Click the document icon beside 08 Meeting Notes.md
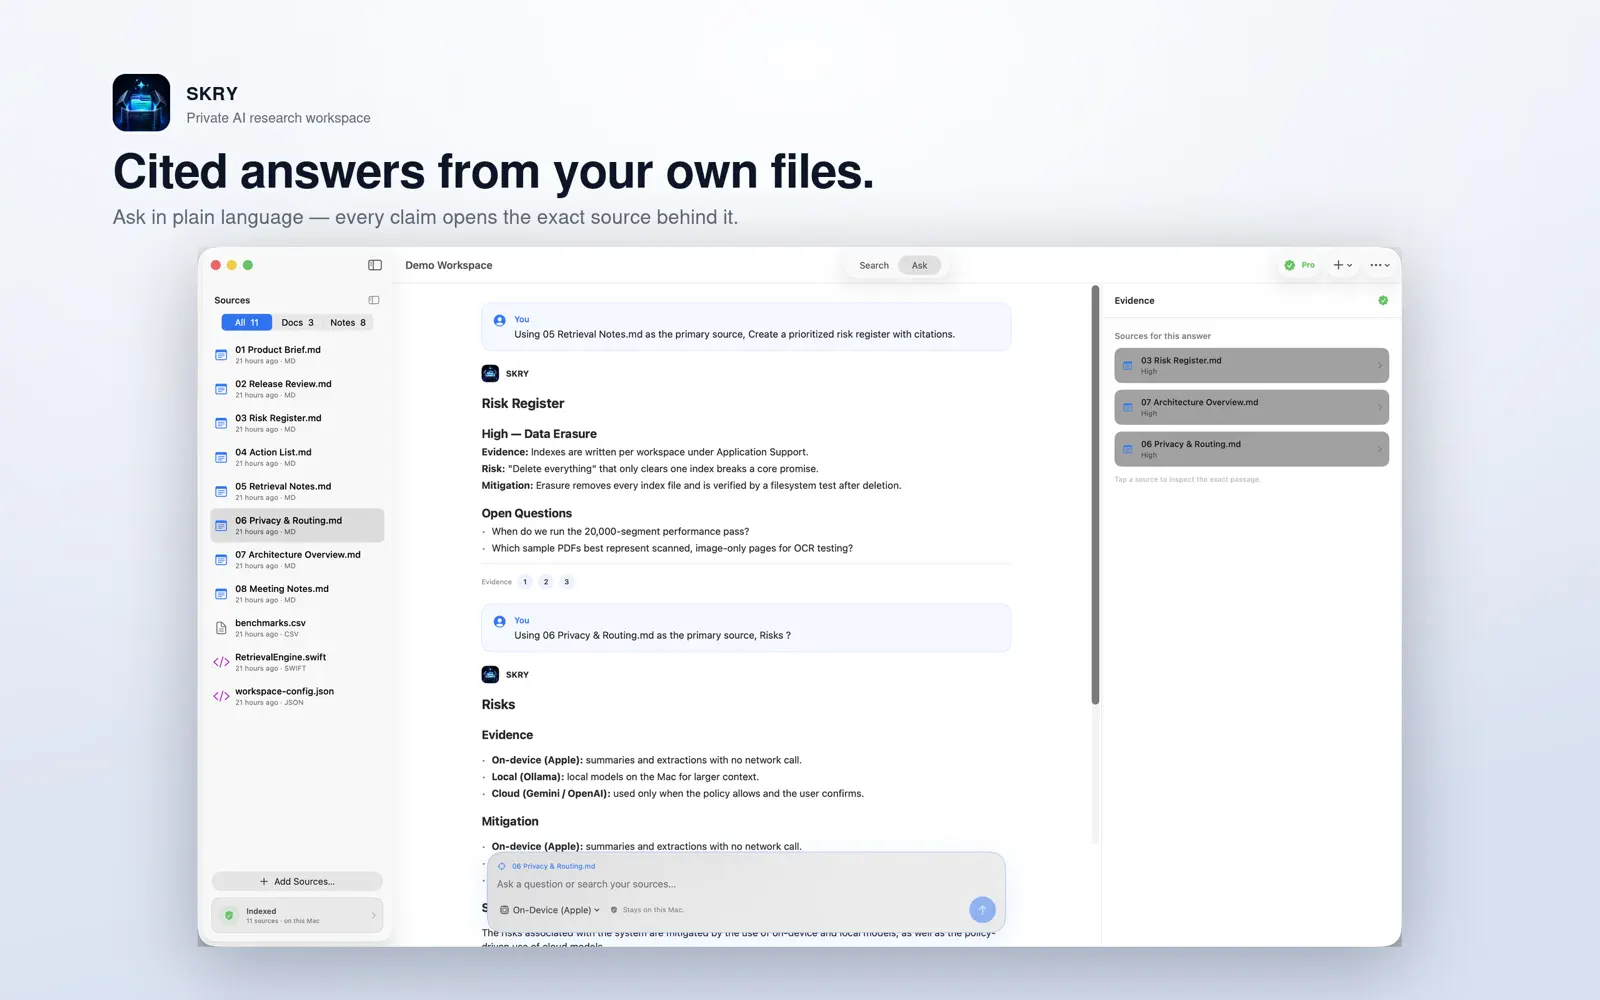Image resolution: width=1600 pixels, height=1000 pixels. click(x=221, y=594)
